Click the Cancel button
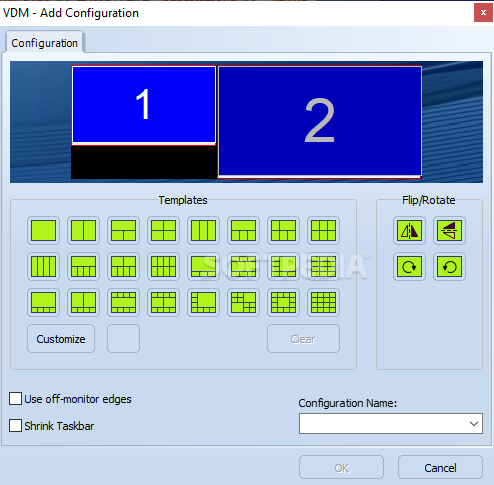This screenshot has height=485, width=494. (x=440, y=468)
